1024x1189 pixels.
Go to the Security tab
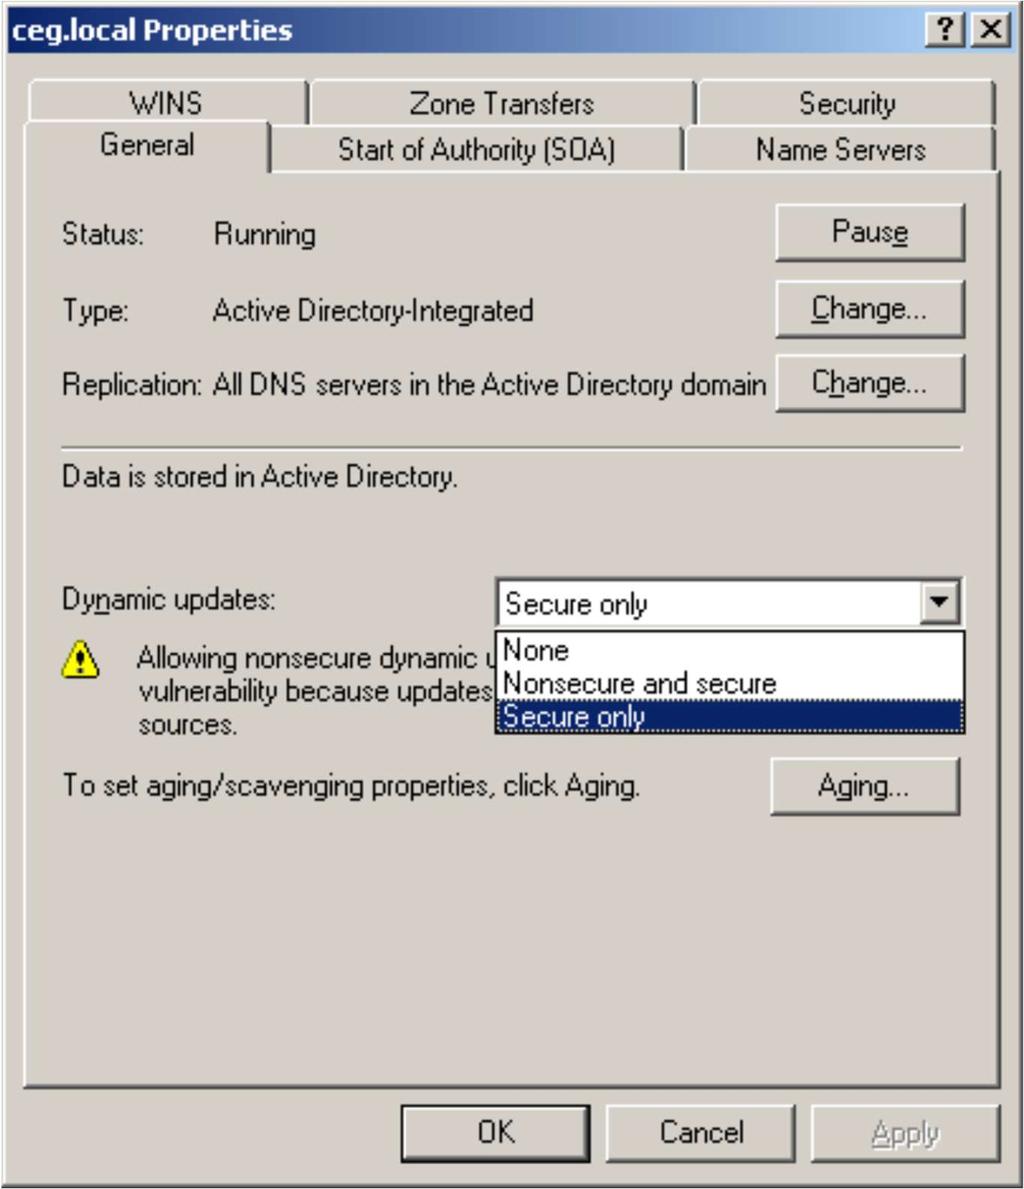[847, 103]
